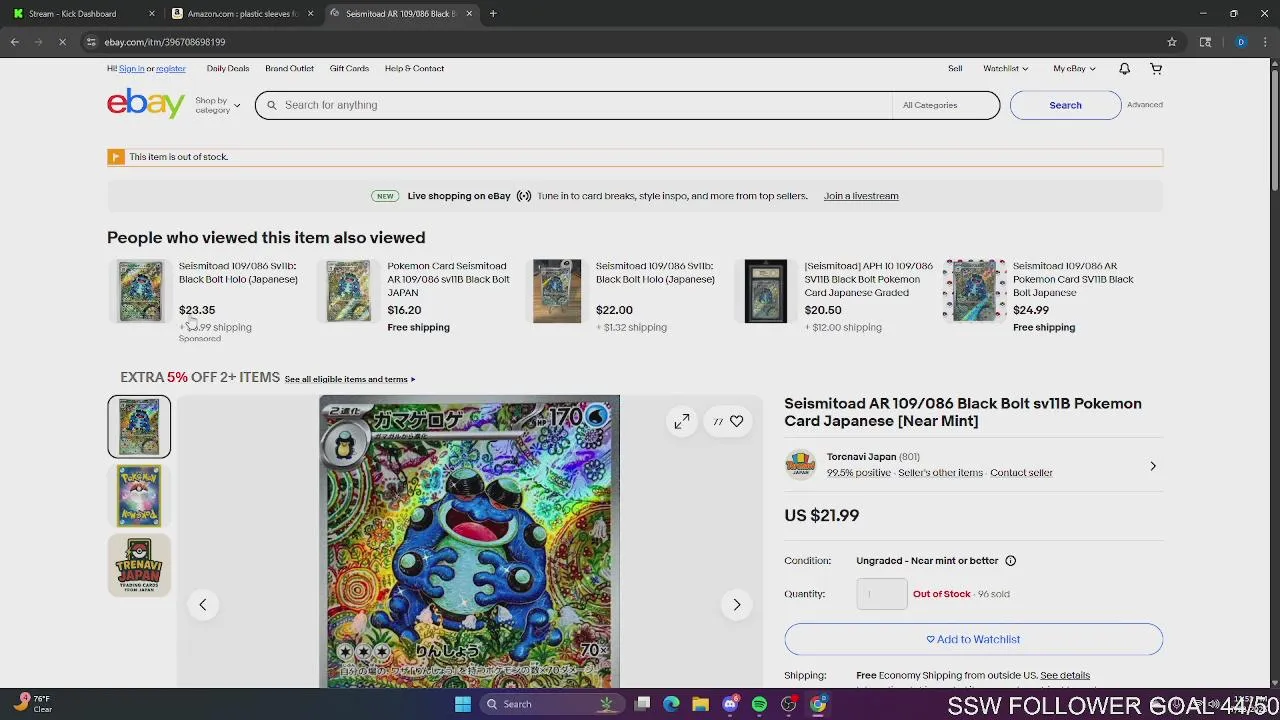
Task: Open the notifications bell icon
Action: (x=1124, y=68)
